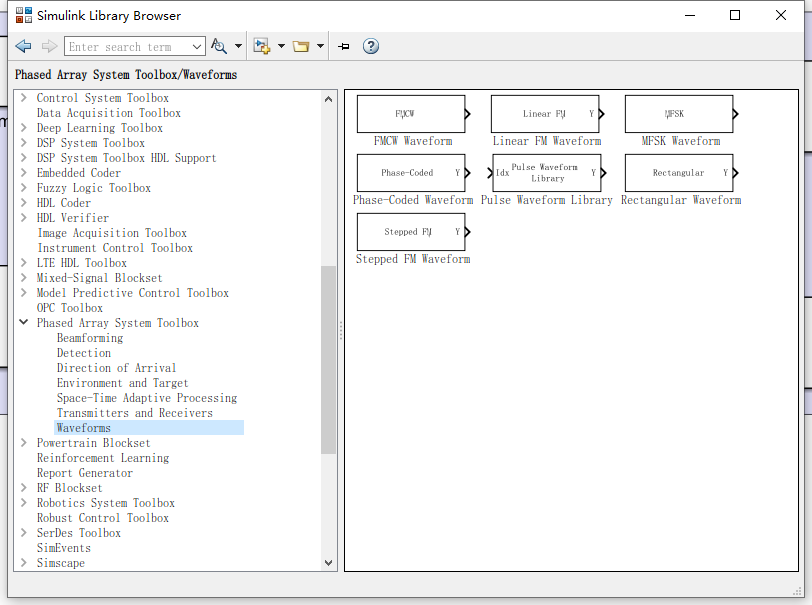The image size is (812, 605).
Task: Maximize the Simulink Library Browser window
Action: (x=734, y=15)
